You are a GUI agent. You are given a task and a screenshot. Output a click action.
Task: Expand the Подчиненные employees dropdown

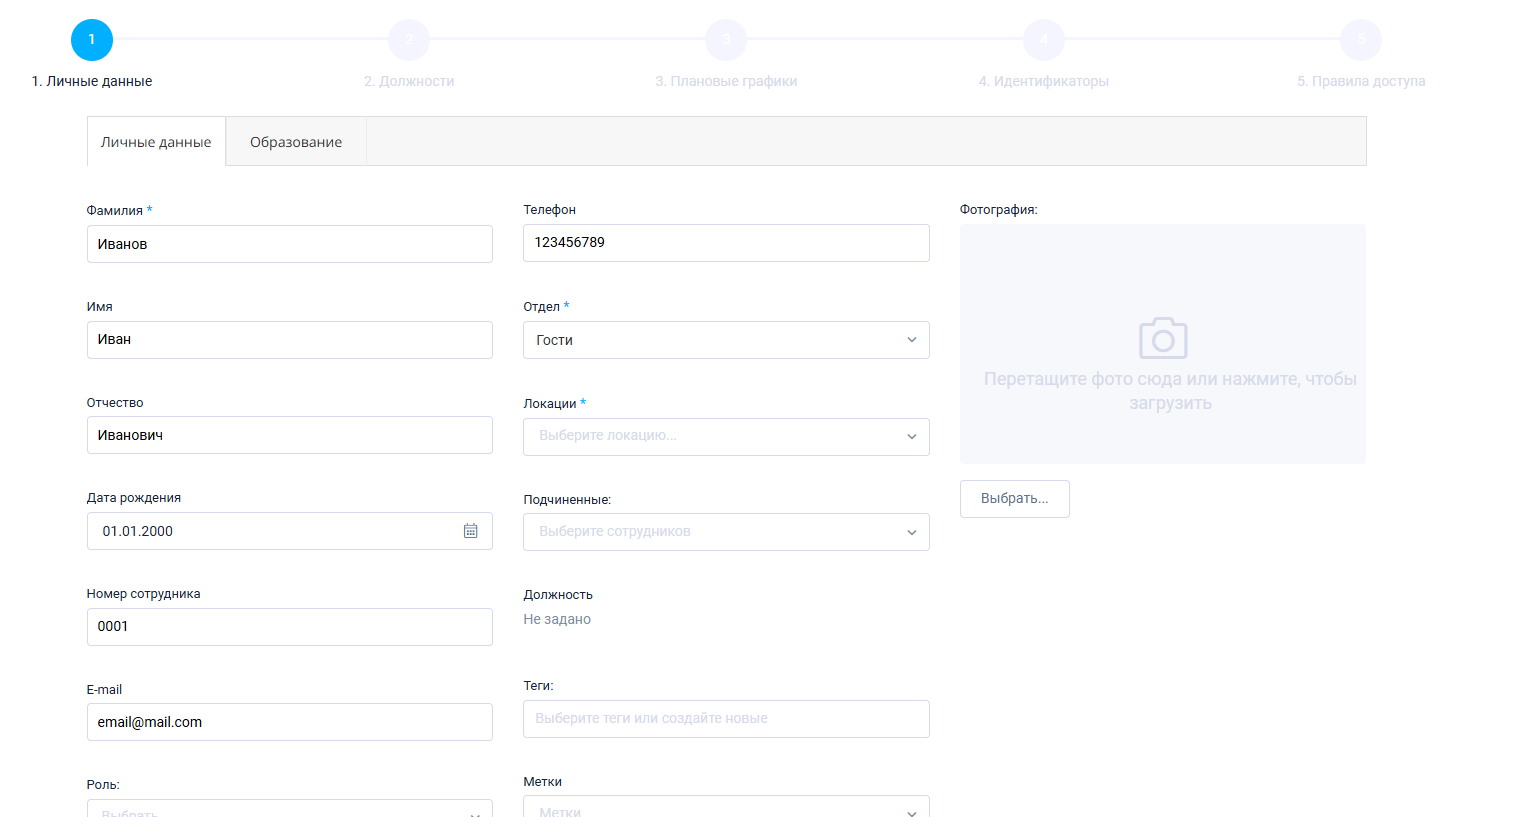pos(725,532)
